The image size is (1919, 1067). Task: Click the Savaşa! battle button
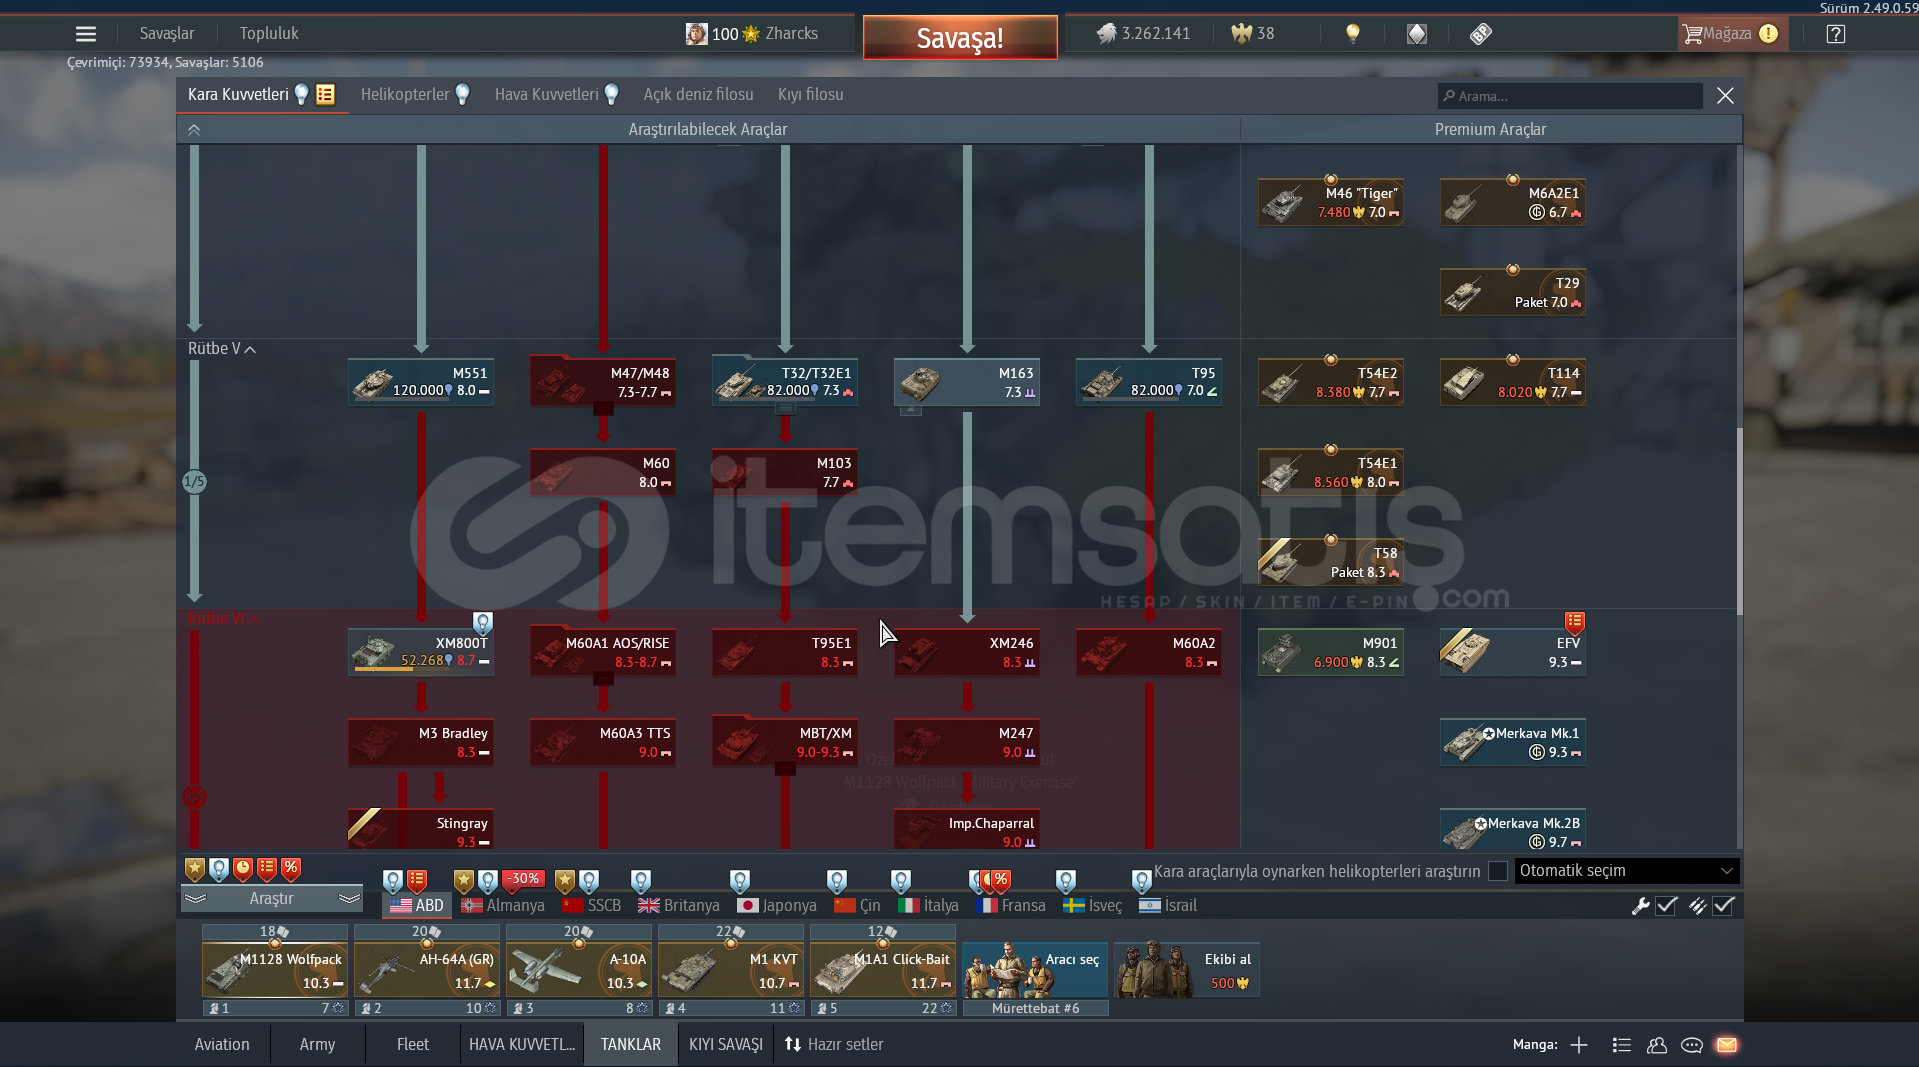[959, 38]
